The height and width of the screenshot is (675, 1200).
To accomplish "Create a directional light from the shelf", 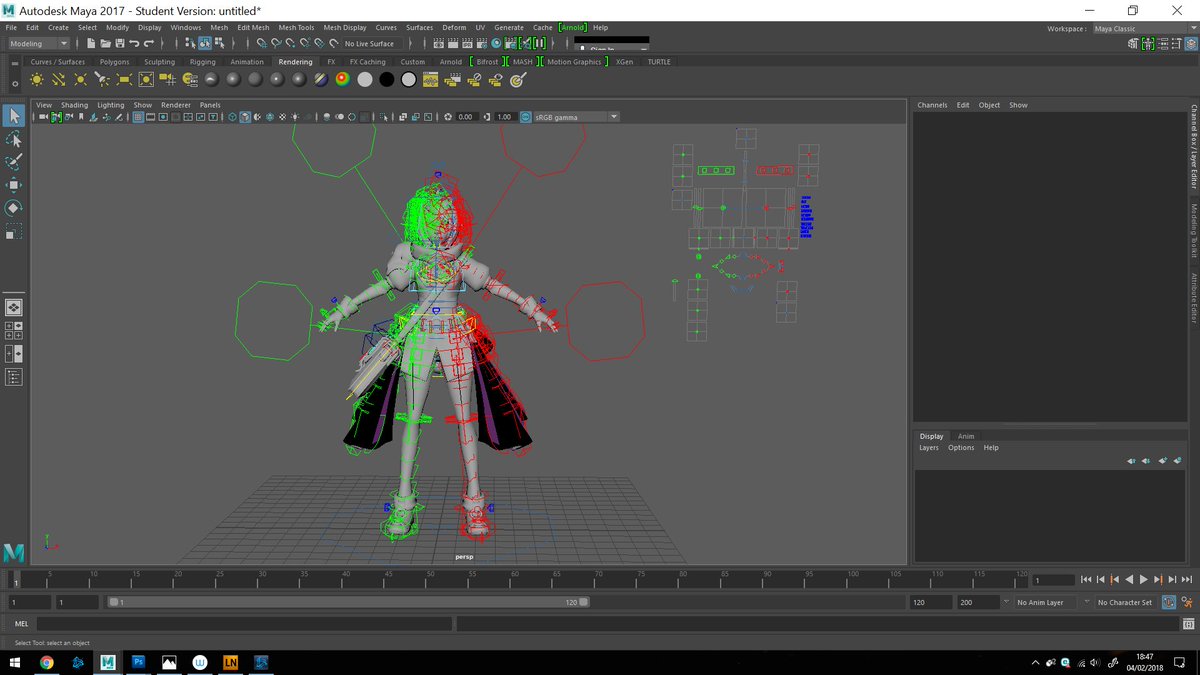I will pyautogui.click(x=59, y=79).
